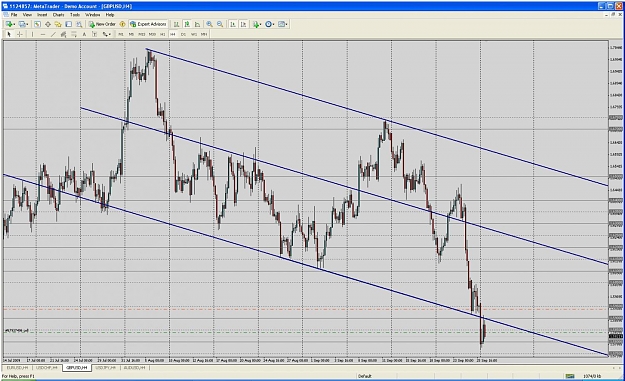Toggle the Chart Shift icon
The height and width of the screenshot is (381, 625).
tap(244, 24)
